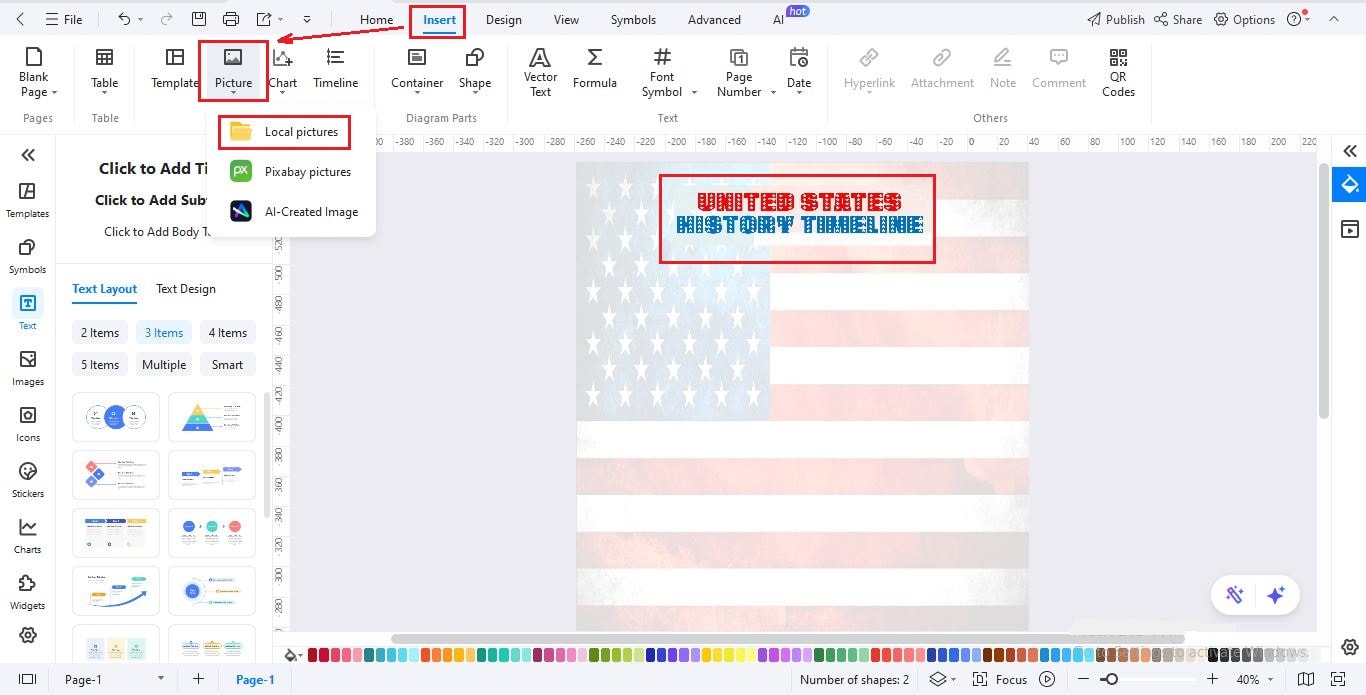Image resolution: width=1366 pixels, height=695 pixels.
Task: Pick the first red color swatch
Action: pos(313,655)
